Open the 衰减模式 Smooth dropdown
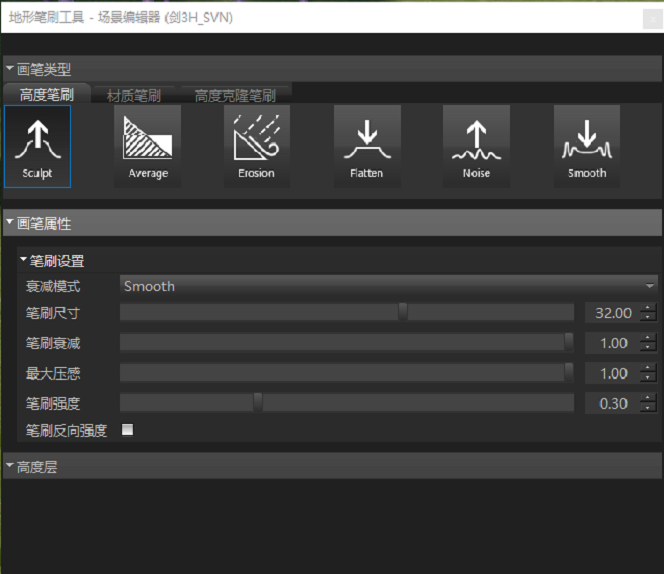Image resolution: width=664 pixels, height=574 pixels. pos(389,286)
